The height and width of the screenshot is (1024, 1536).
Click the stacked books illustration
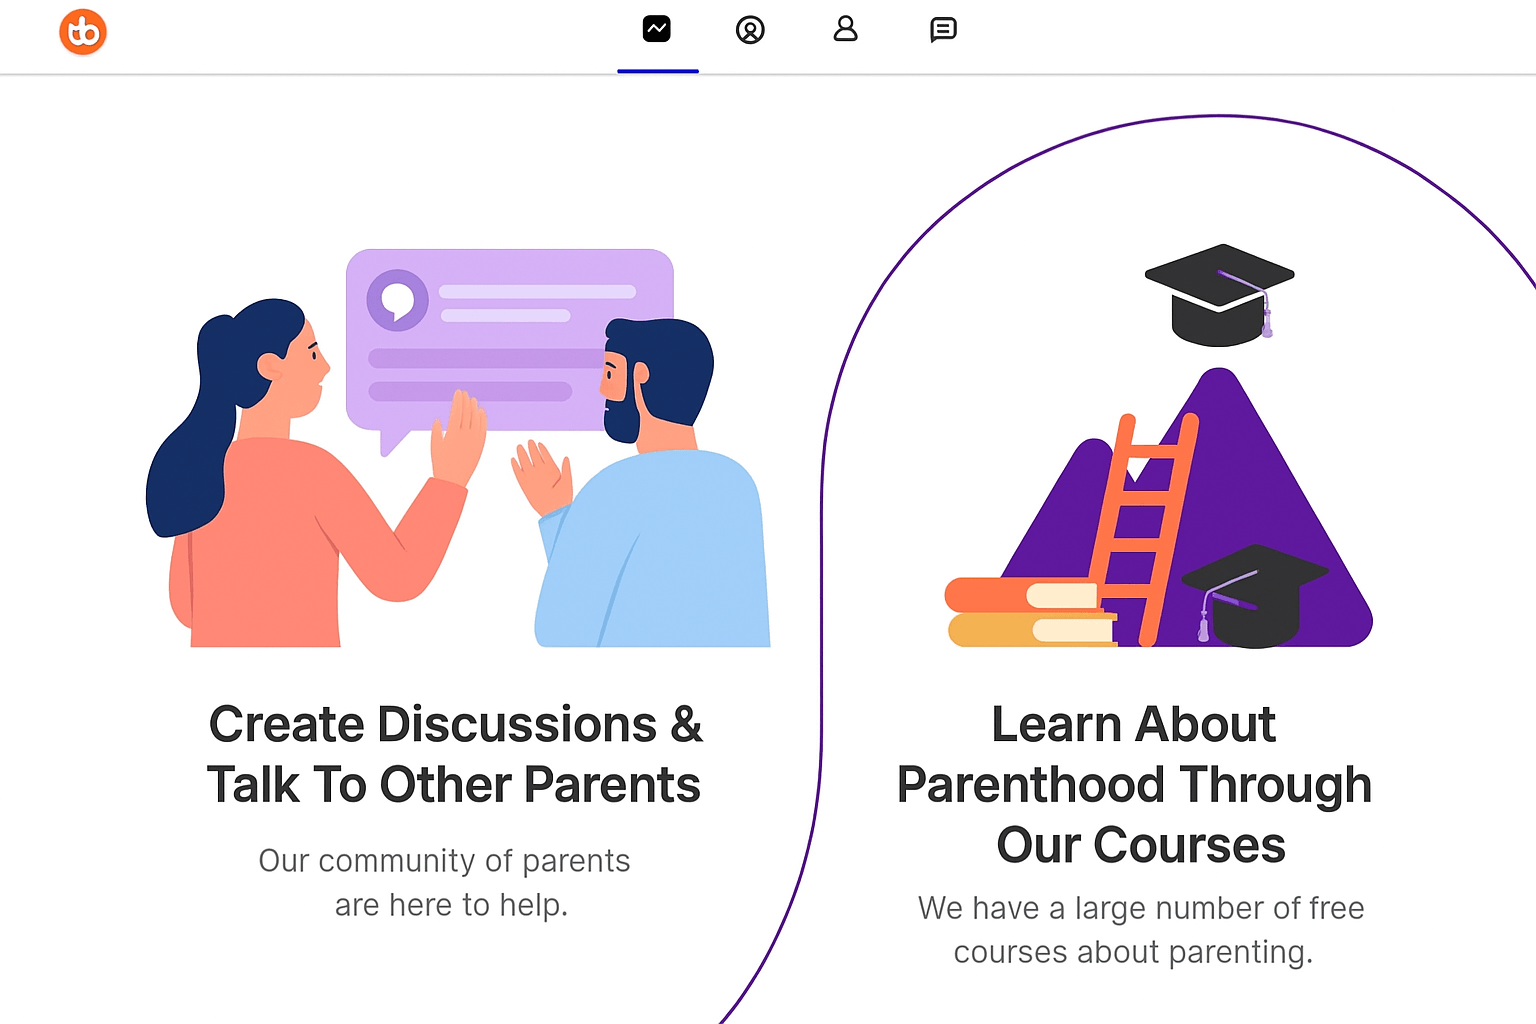[x=1030, y=612]
